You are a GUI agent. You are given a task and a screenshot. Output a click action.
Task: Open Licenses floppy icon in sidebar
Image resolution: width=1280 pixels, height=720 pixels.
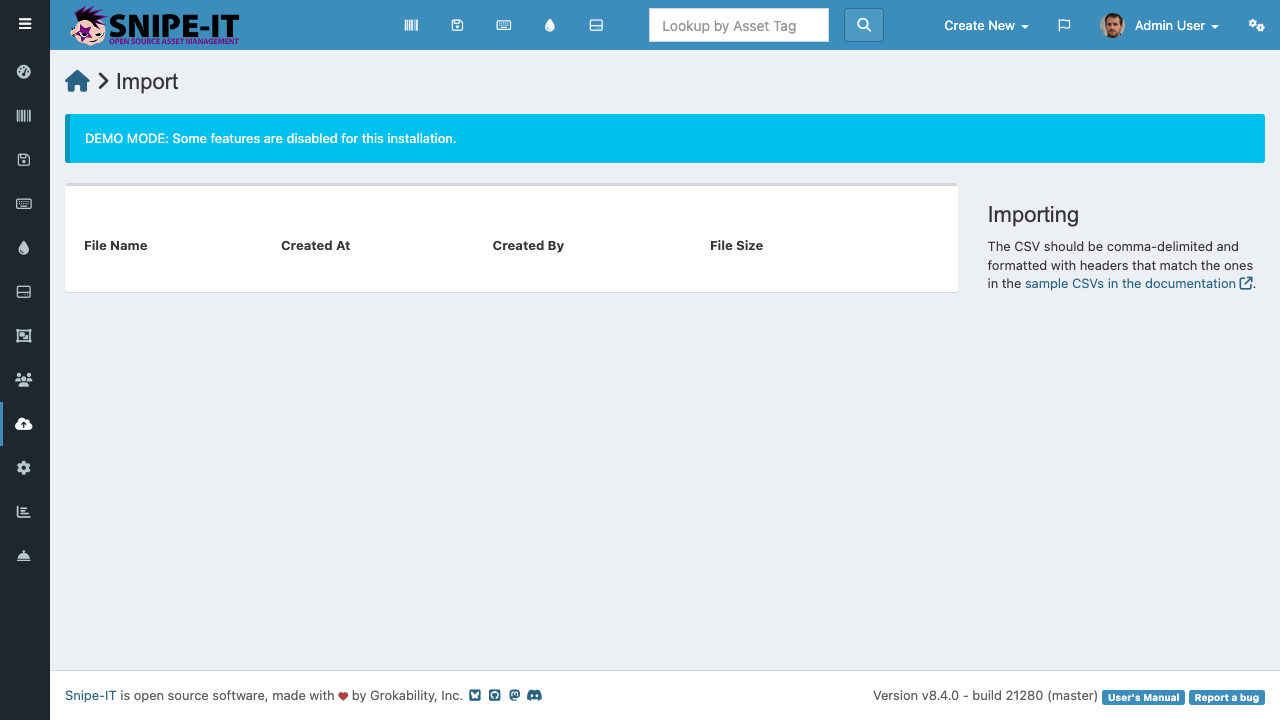pos(24,160)
